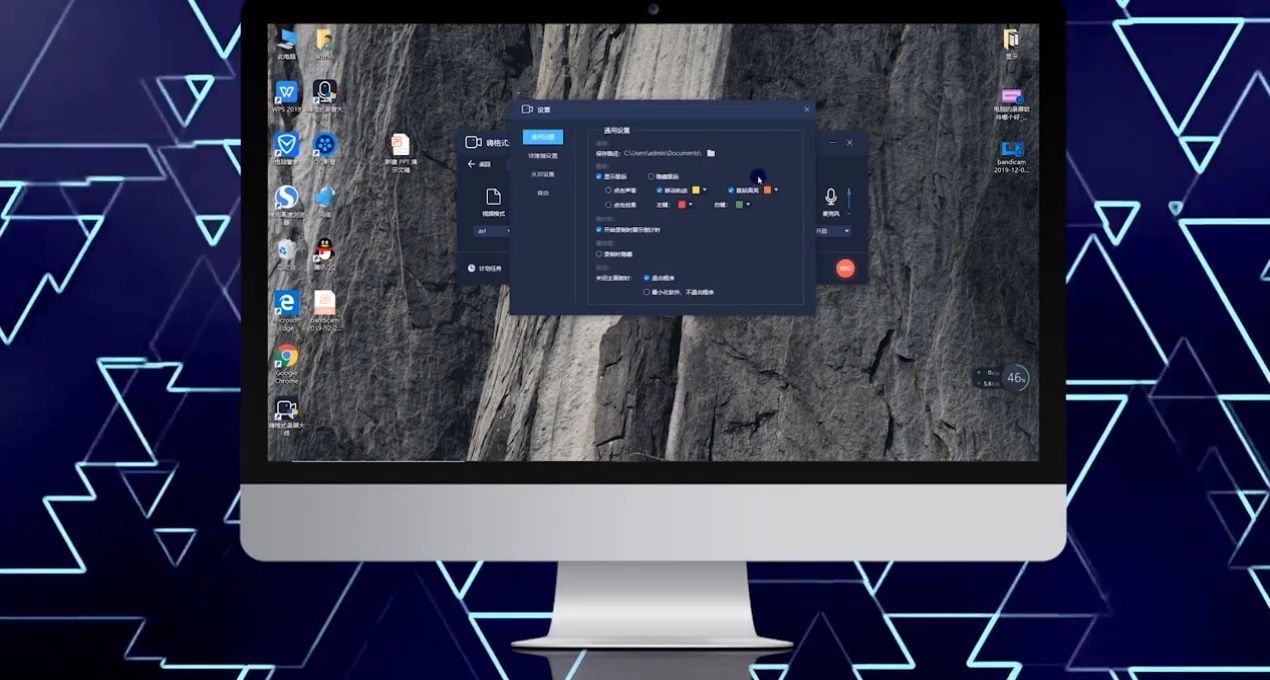The image size is (1270, 680).
Task: Switch to hotkey settings tab
Action: 543,156
